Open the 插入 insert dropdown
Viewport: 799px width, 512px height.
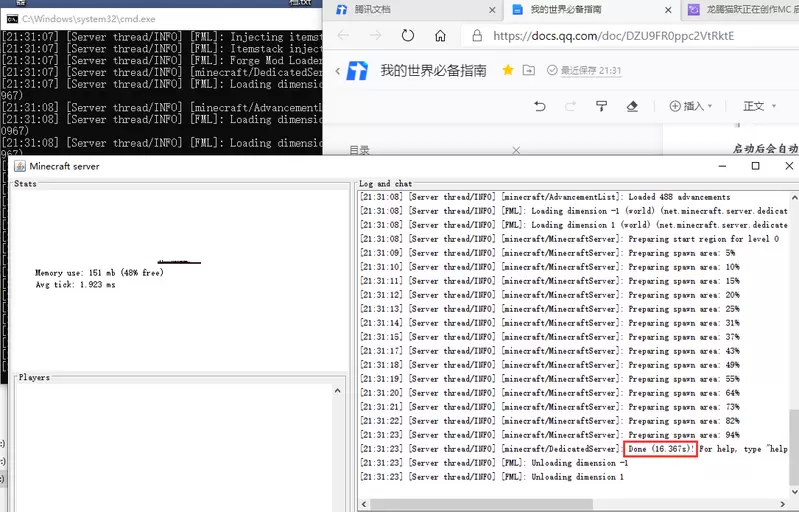coord(690,106)
